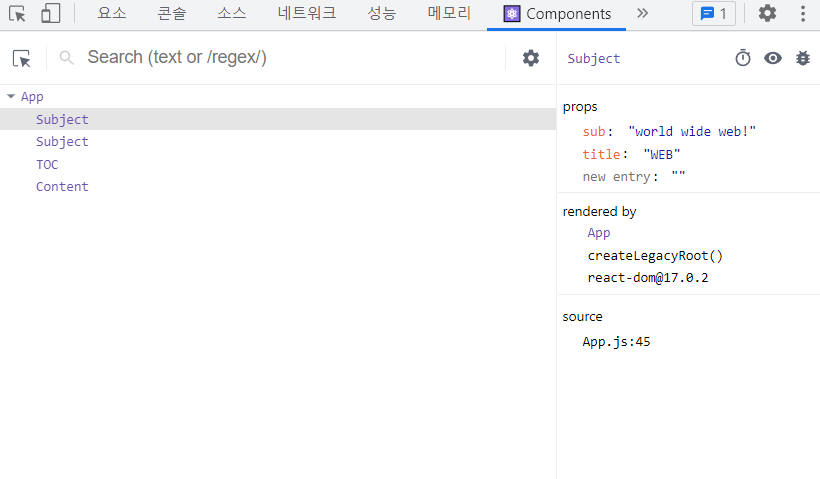Open React DevTools view settings gear
Viewport: 820px width, 479px height.
tap(531, 58)
